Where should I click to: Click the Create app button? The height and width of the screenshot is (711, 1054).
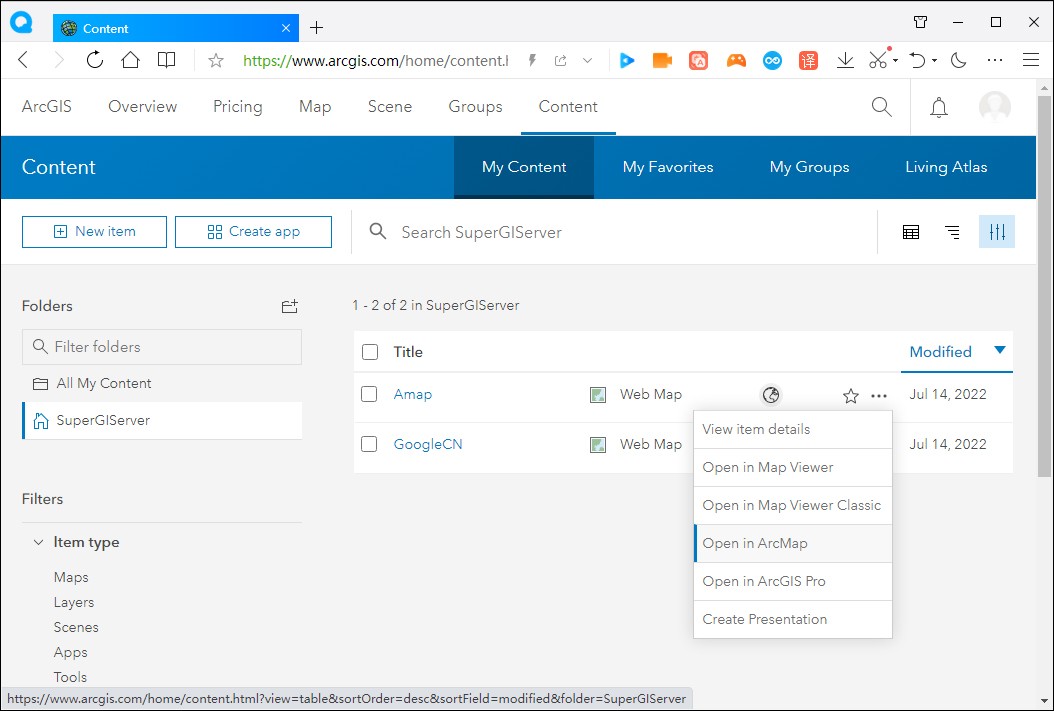point(253,232)
